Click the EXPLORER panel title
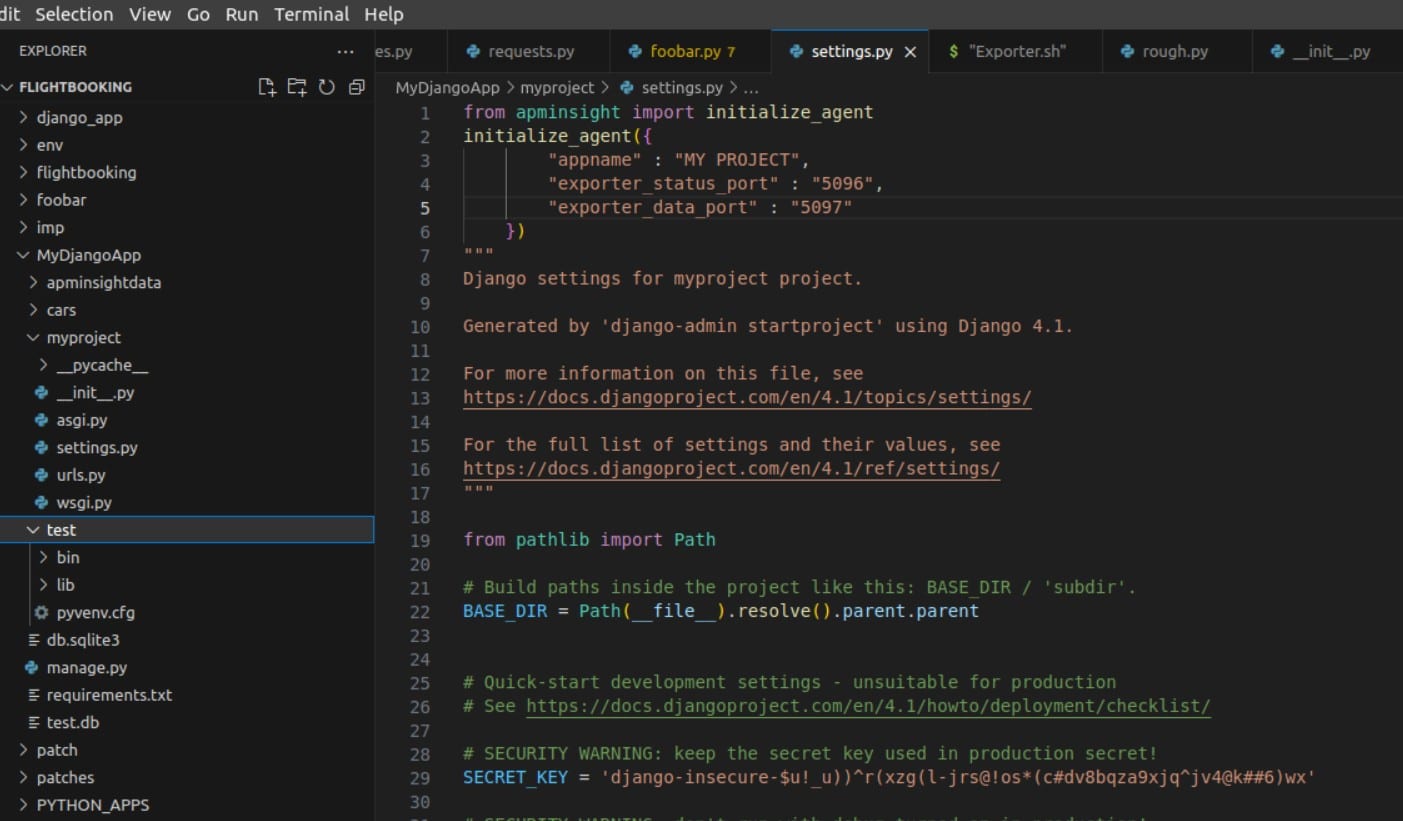Image resolution: width=1403 pixels, height=821 pixels. tap(53, 51)
